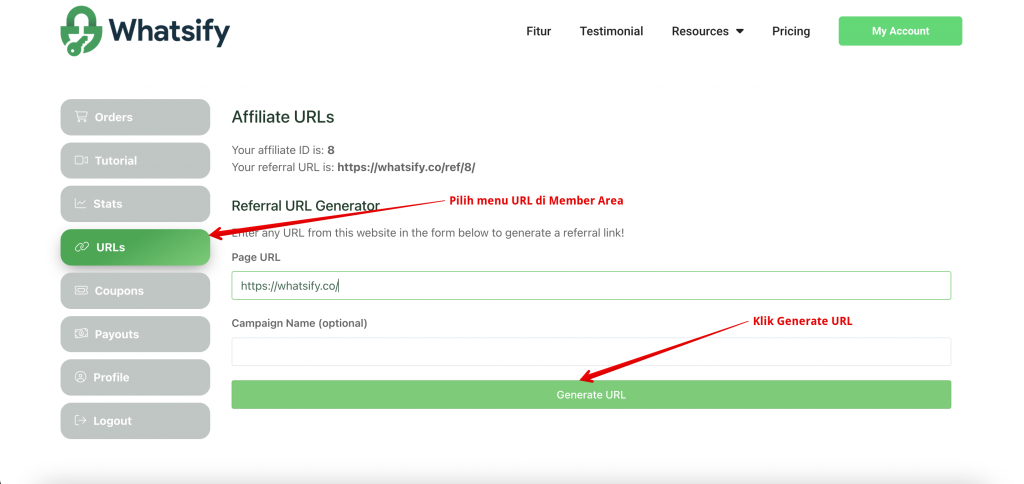The image size is (1024, 484).
Task: Open the Fitur menu item
Action: (538, 31)
